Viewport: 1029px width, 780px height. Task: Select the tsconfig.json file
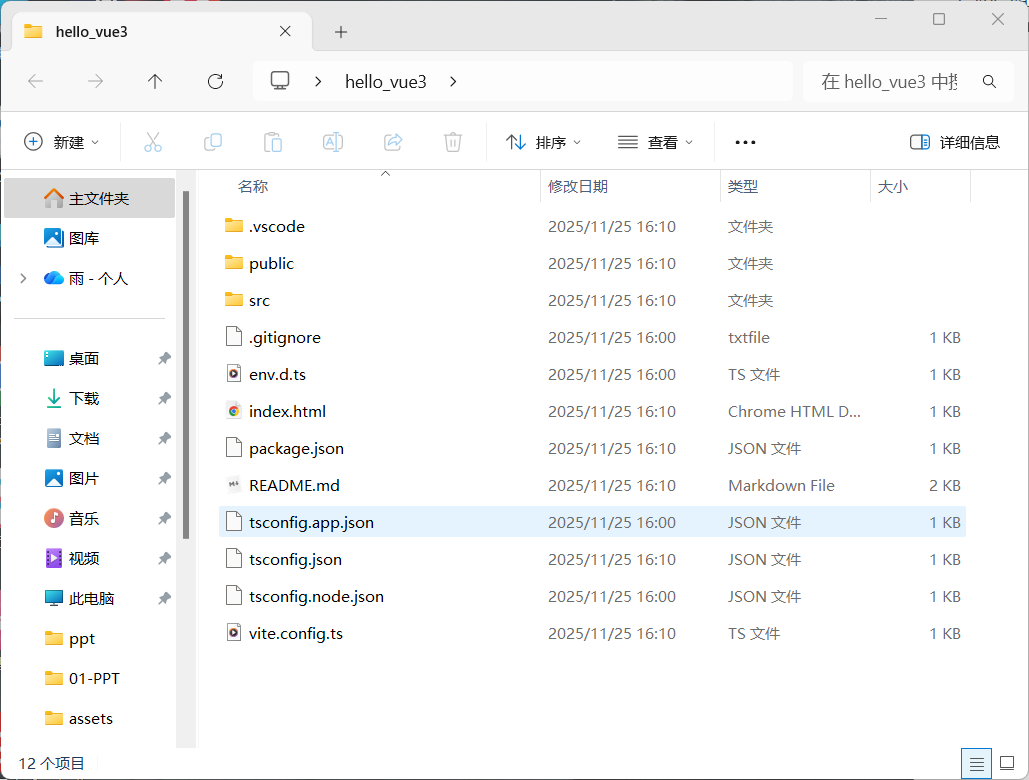pyautogui.click(x=592, y=559)
